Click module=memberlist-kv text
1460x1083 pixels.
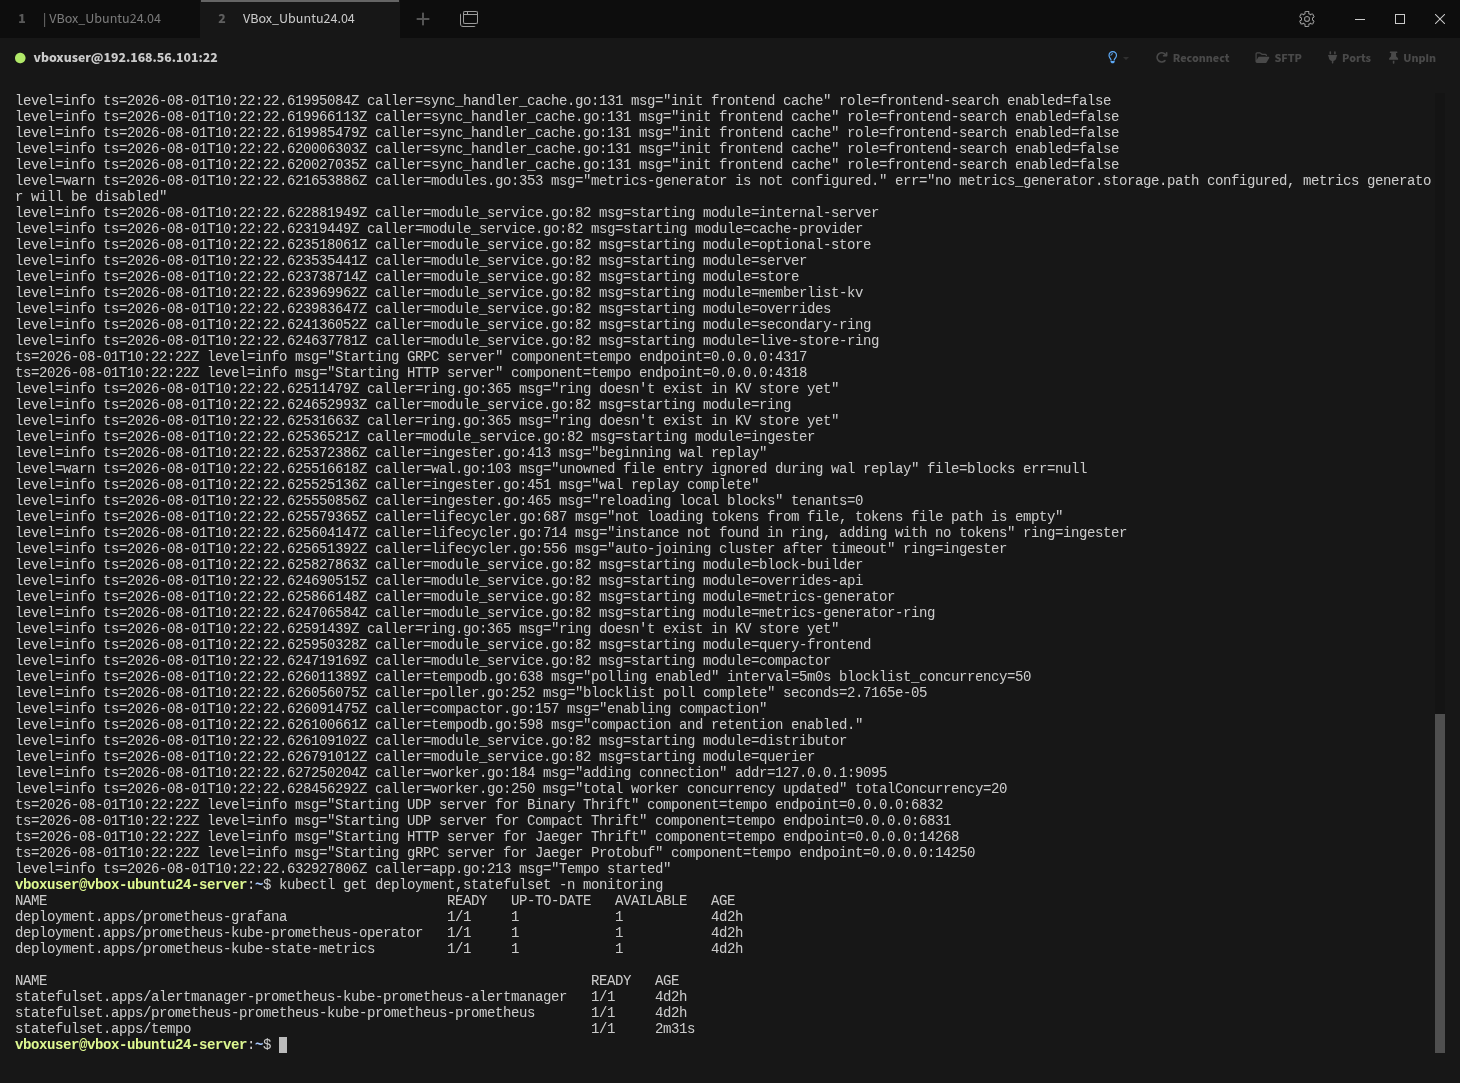(783, 293)
